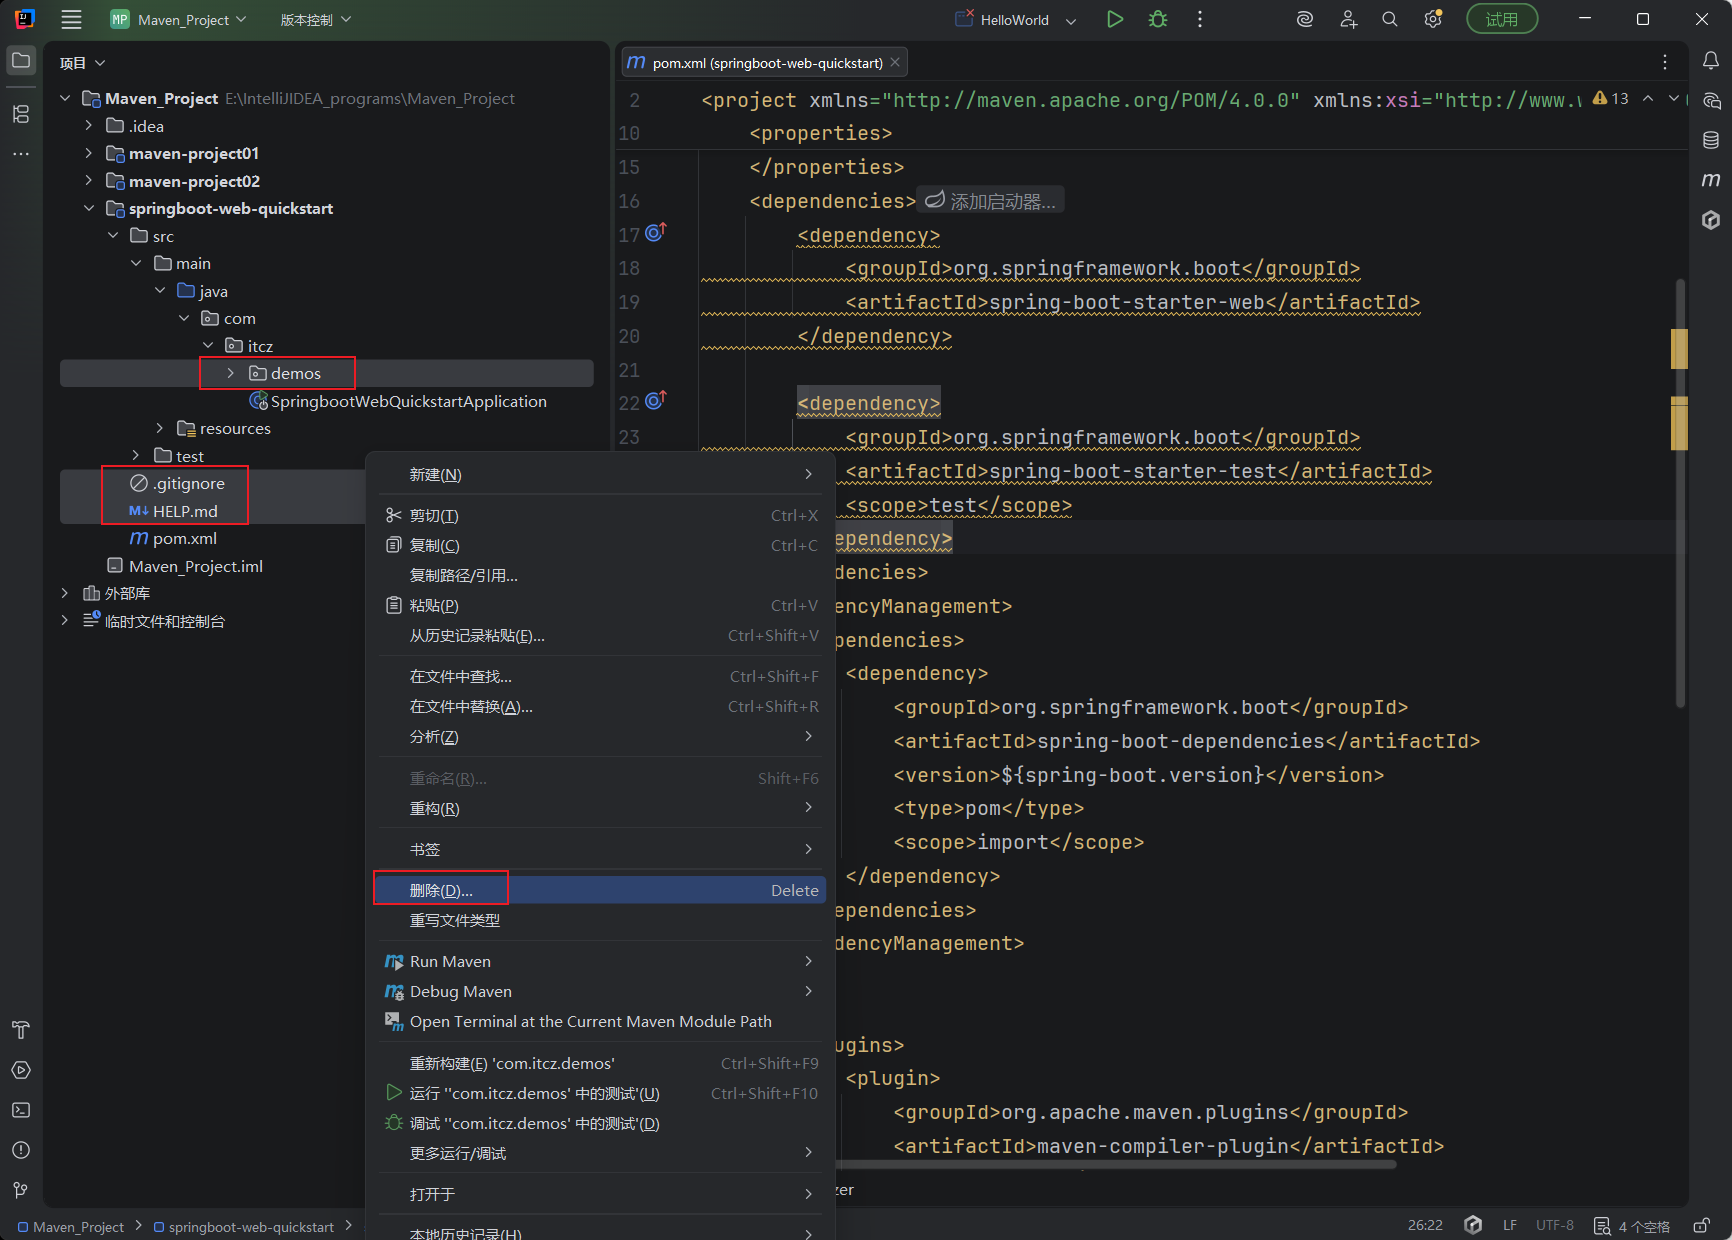Change UTF-8 file encoding

[1555, 1226]
